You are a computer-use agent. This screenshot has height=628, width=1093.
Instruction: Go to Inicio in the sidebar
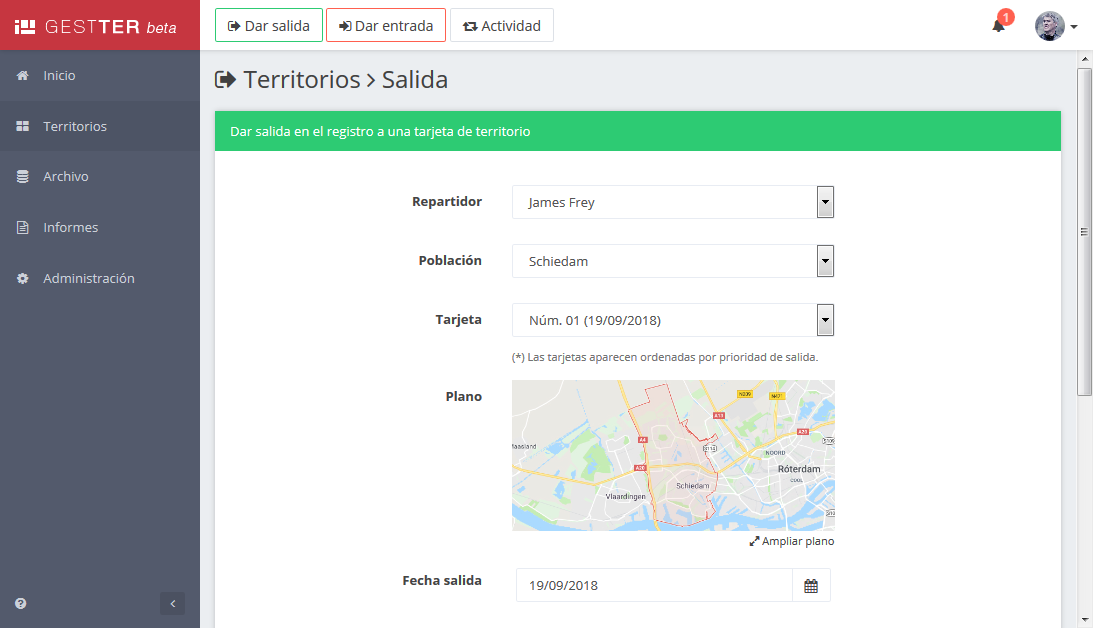point(100,75)
